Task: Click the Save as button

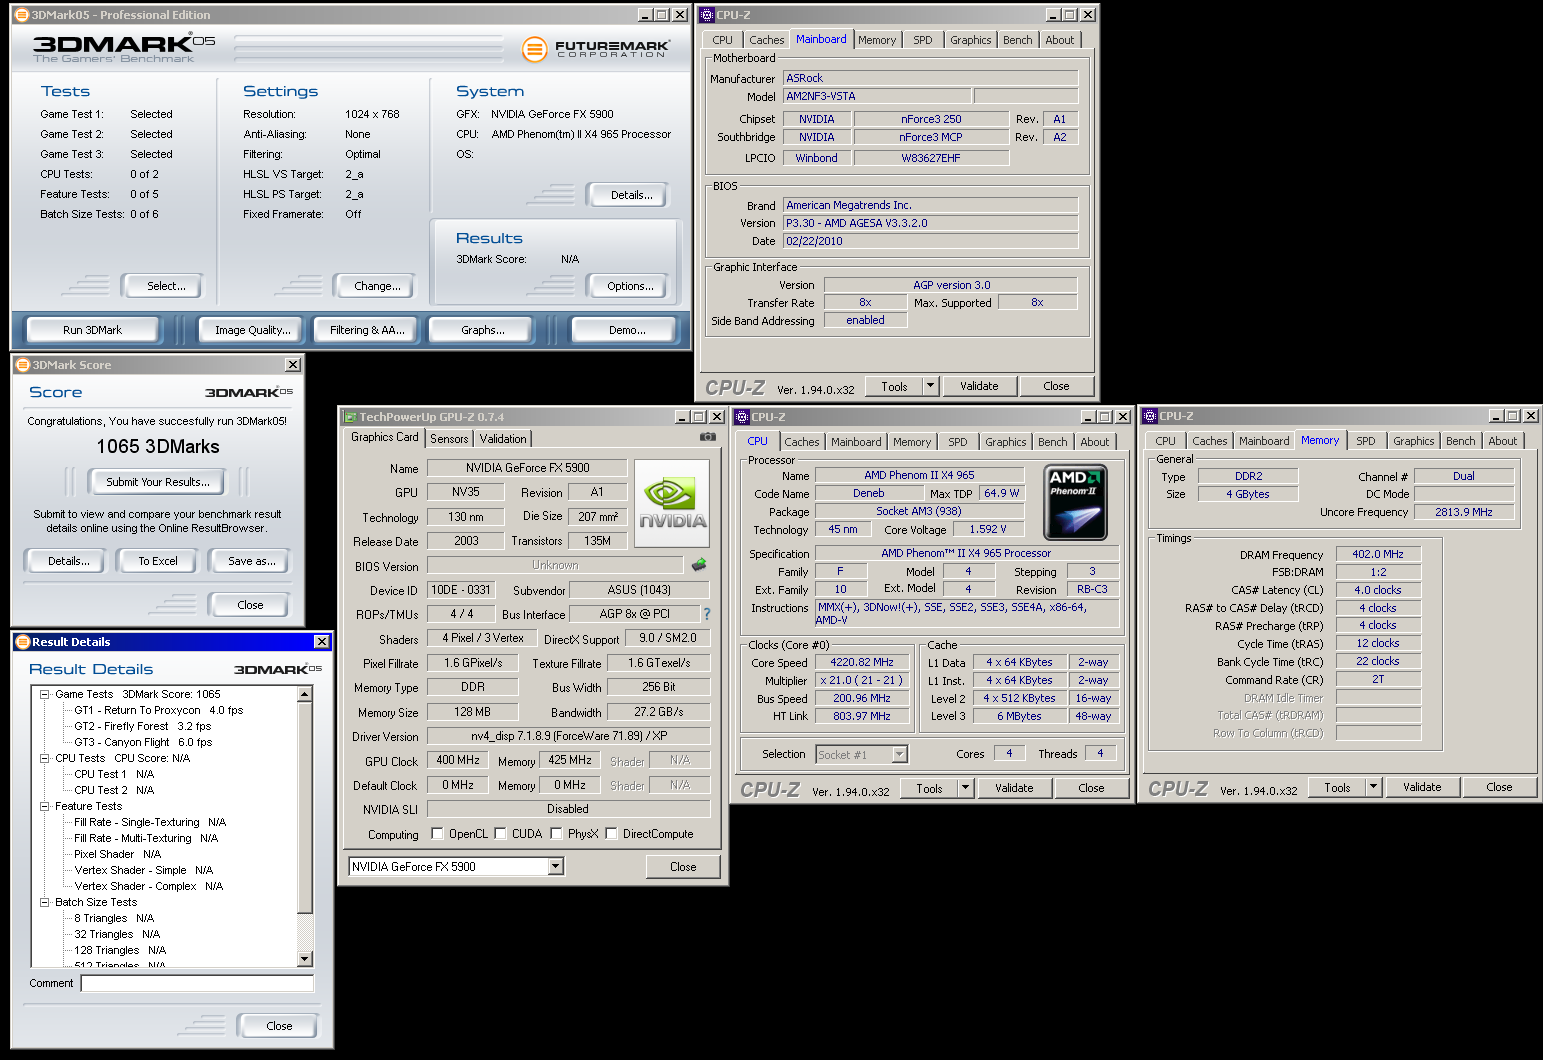Action: [x=251, y=561]
